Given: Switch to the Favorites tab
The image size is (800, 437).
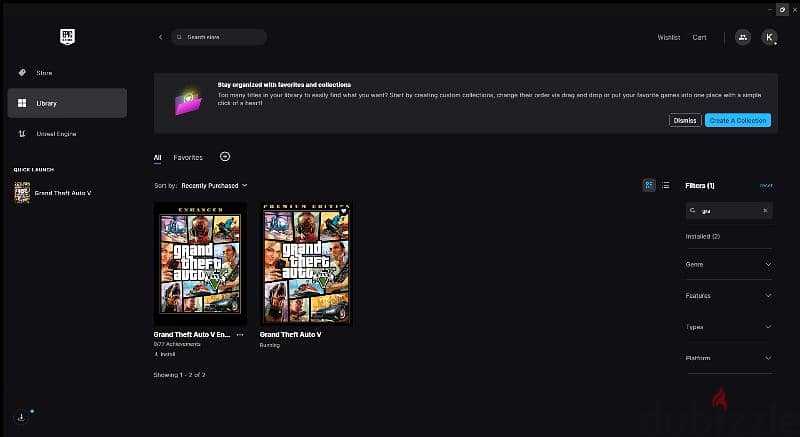Looking at the screenshot, I should tap(188, 158).
